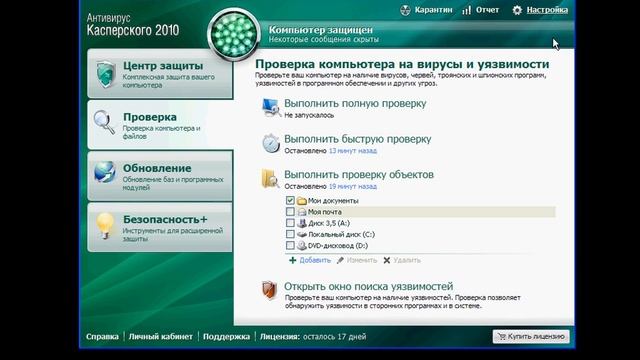Screen dimensions: 640x360
Task: Open the Безопасность+ section
Action: (160, 227)
